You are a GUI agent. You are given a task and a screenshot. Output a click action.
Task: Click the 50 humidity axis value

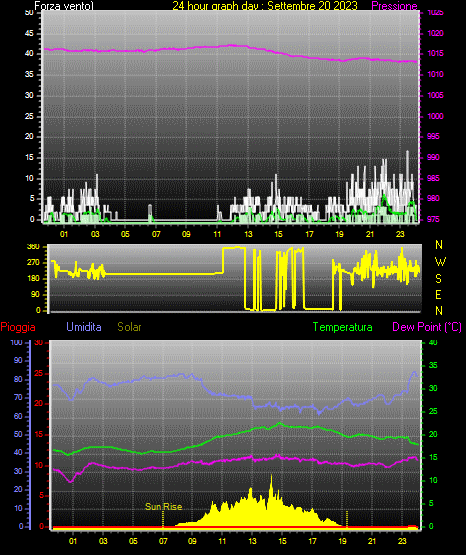(x=18, y=434)
